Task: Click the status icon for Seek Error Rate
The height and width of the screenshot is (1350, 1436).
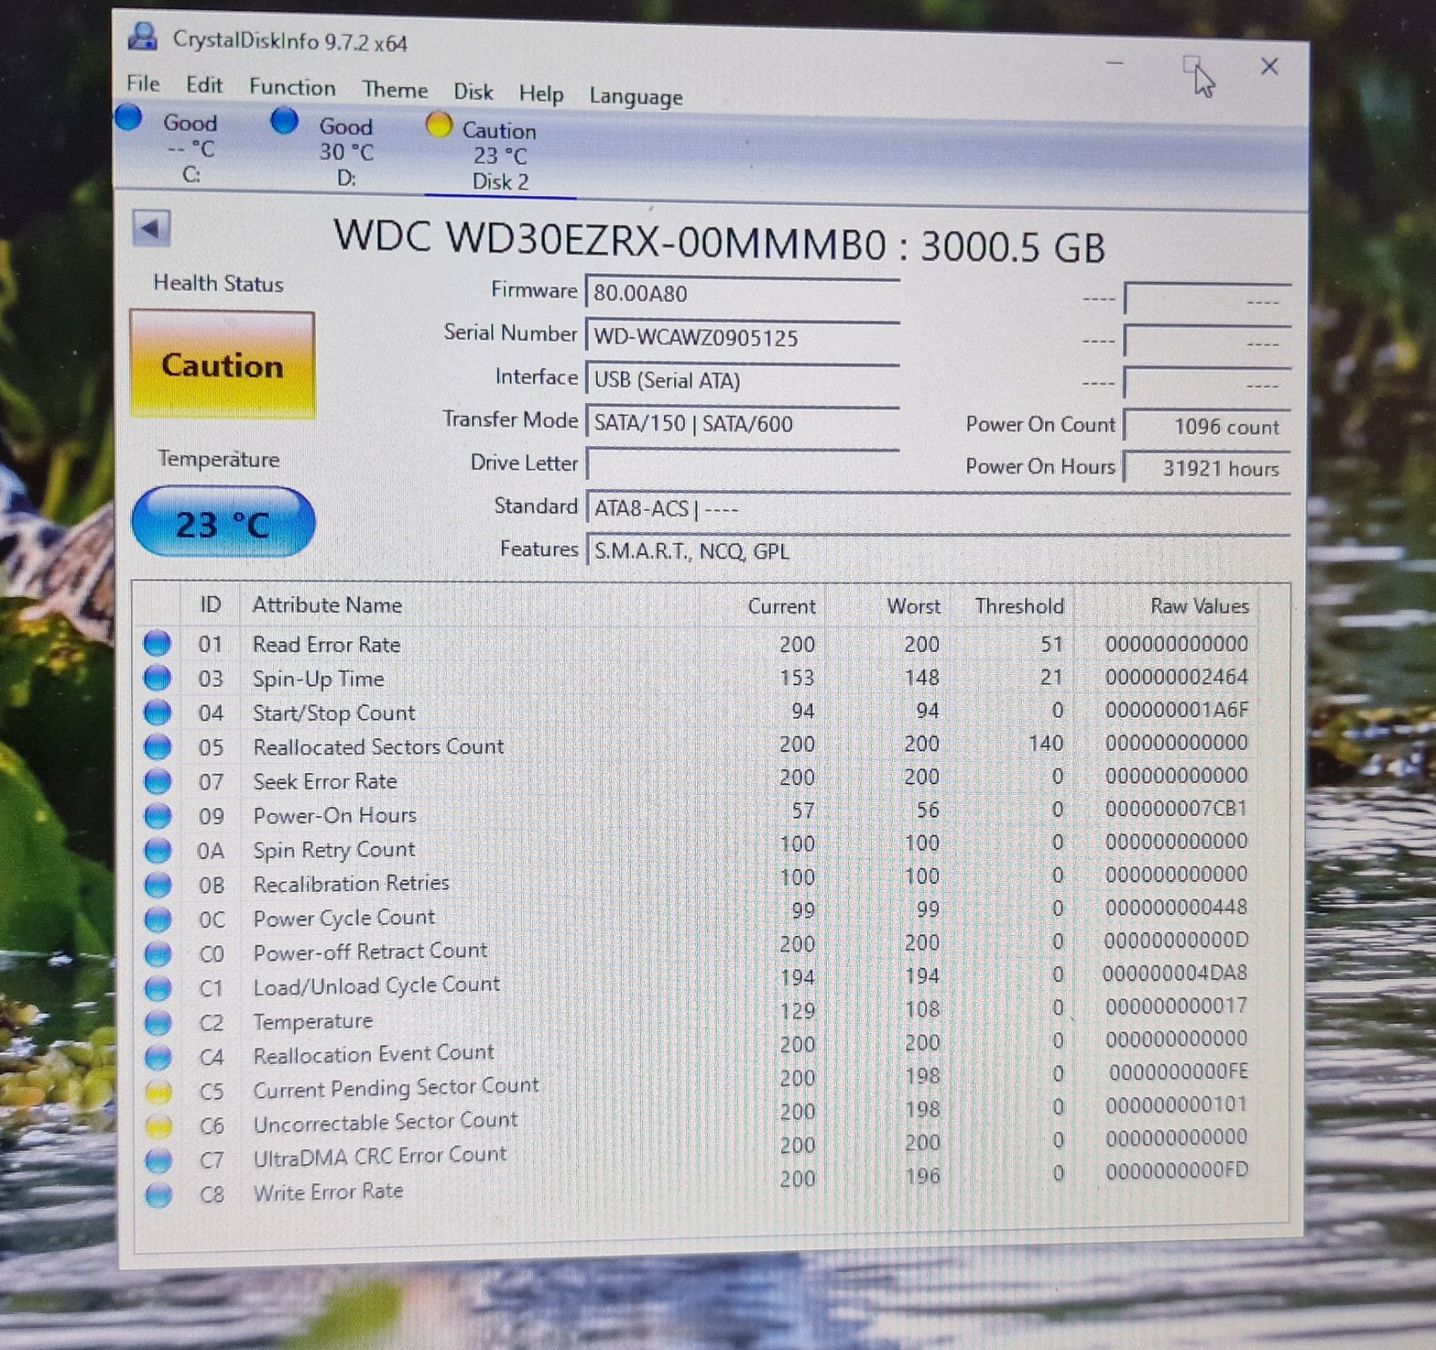Action: pyautogui.click(x=157, y=781)
